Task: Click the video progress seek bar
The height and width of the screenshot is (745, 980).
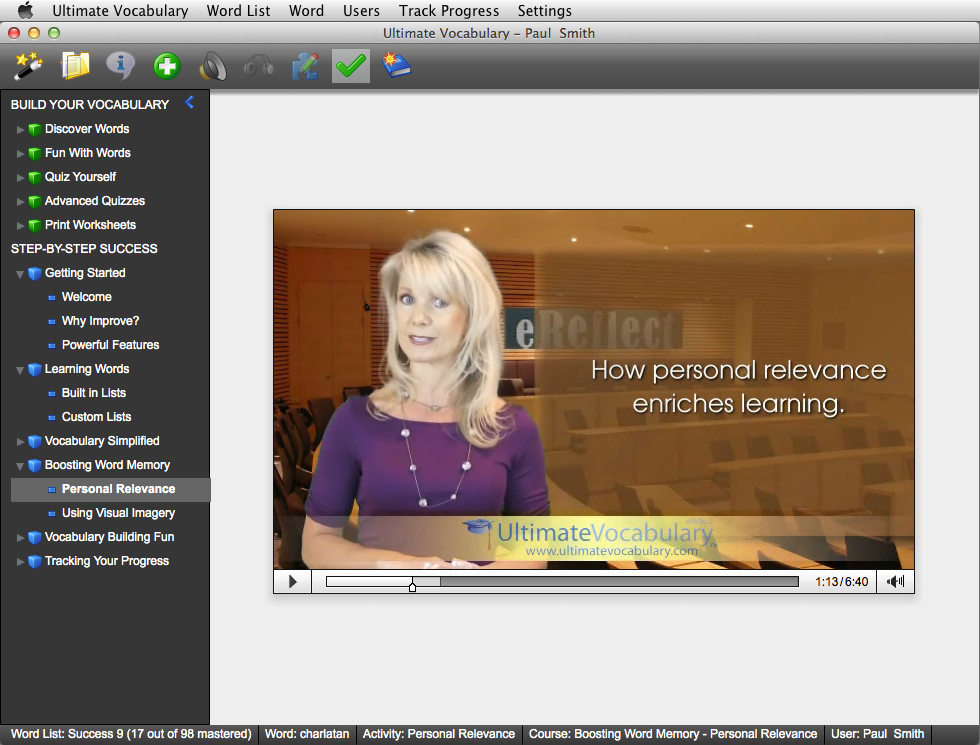Action: point(600,581)
